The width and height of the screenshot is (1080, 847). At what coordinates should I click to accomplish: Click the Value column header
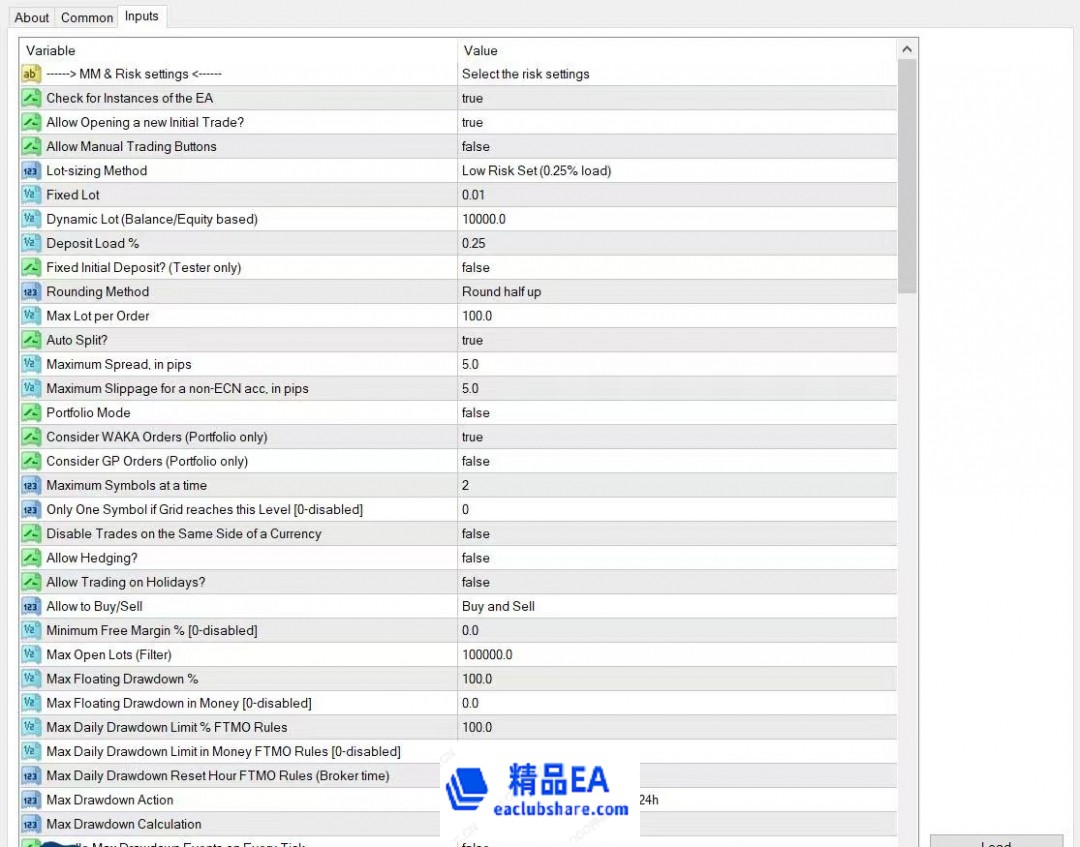(x=676, y=50)
